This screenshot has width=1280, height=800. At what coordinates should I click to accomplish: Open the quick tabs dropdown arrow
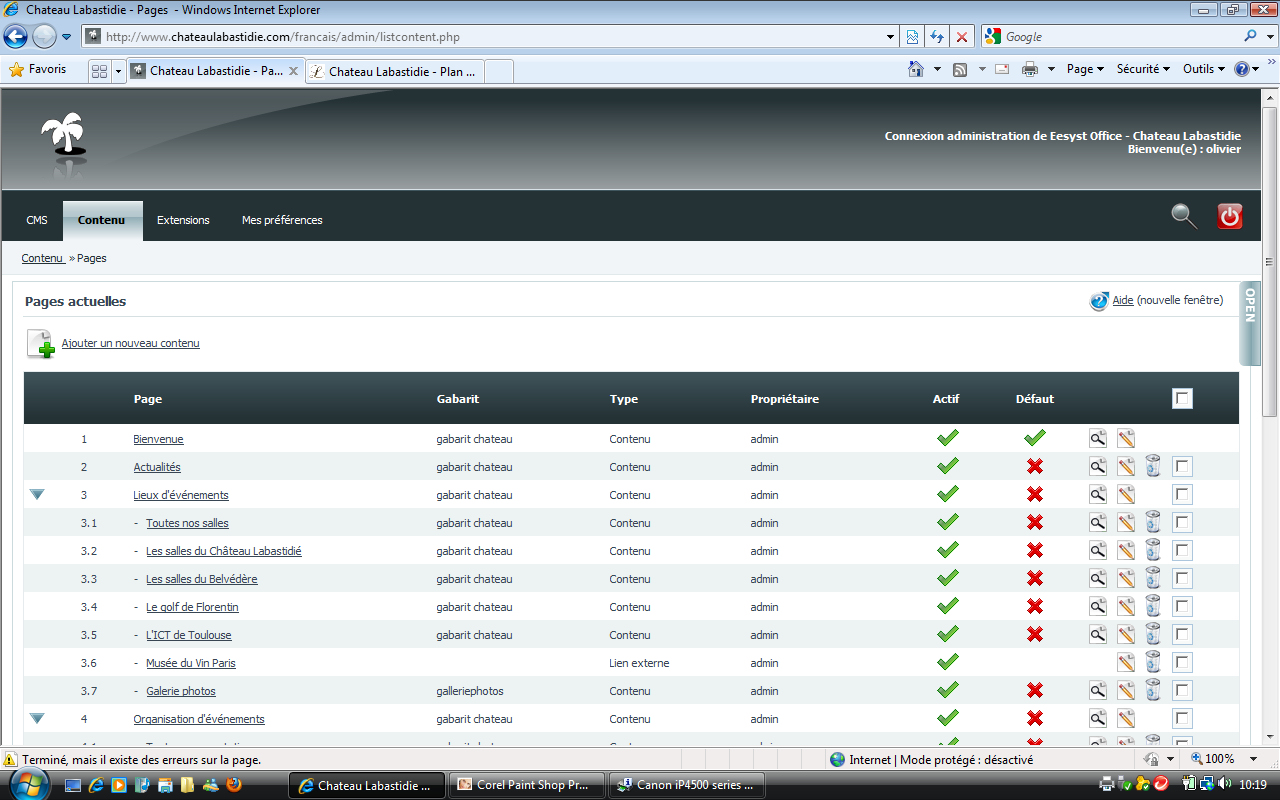tap(118, 71)
